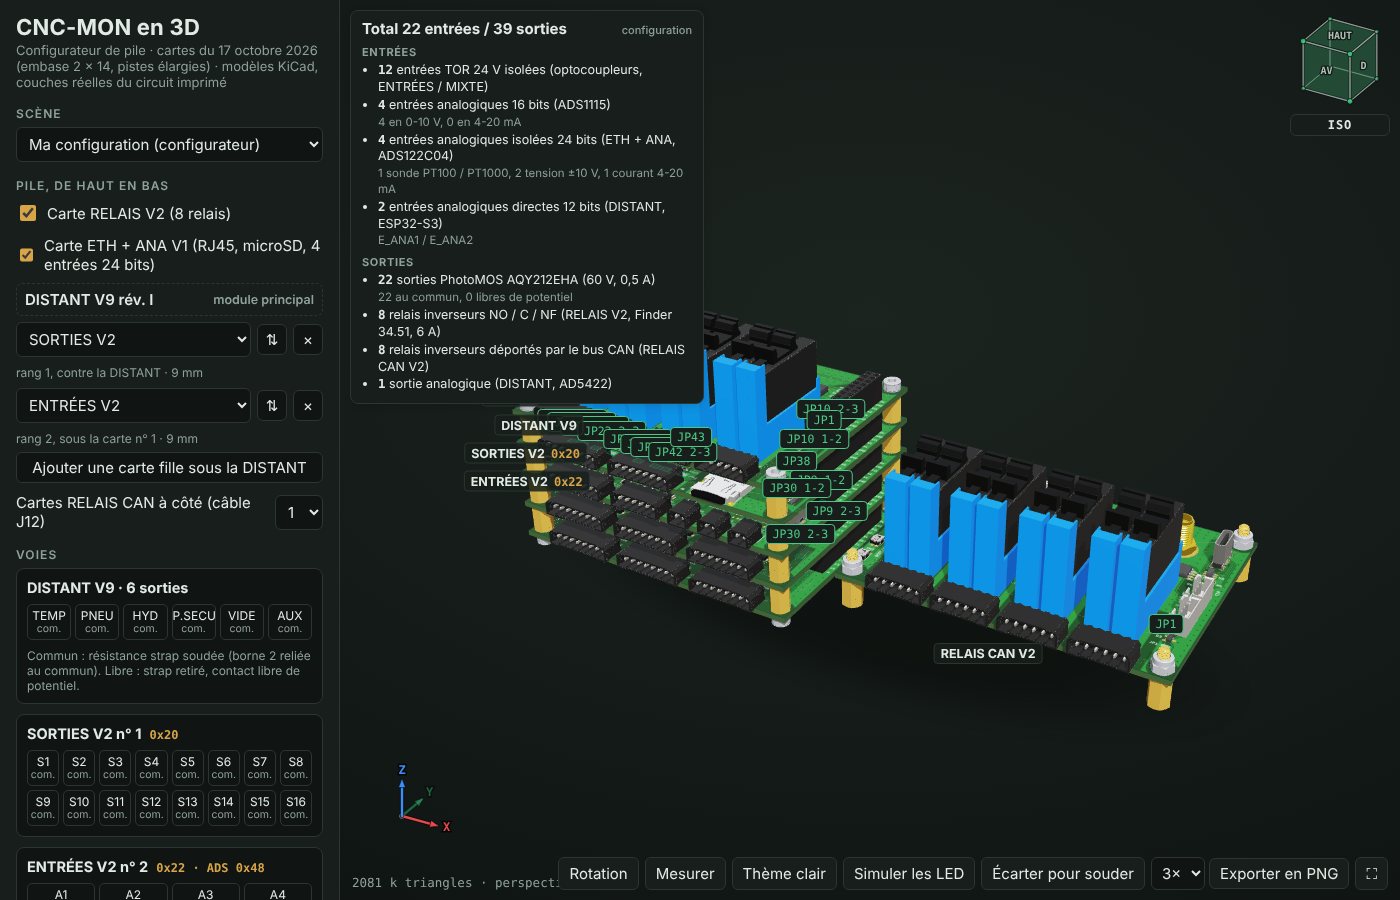Open the 3× export scale dropdown
The image size is (1400, 900).
[1177, 874]
